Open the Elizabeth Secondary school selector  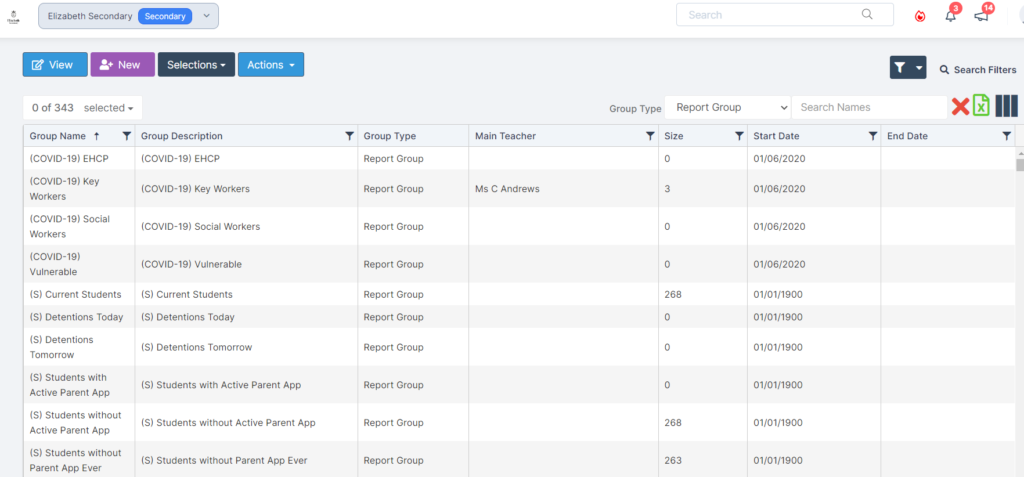tap(129, 16)
